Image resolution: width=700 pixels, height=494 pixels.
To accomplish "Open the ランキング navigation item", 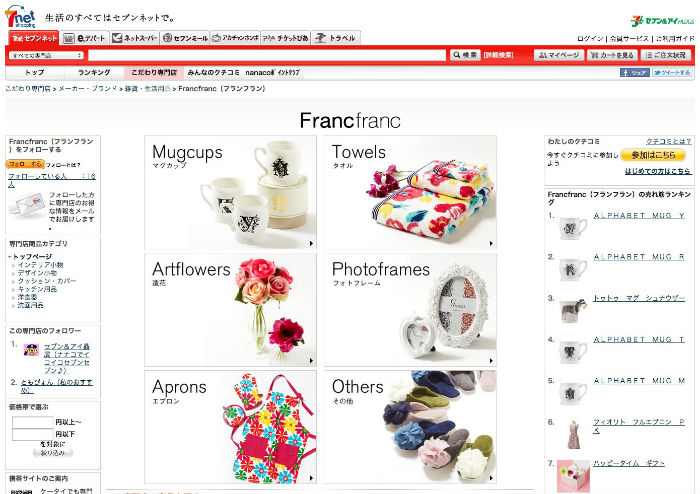I will coord(94,72).
